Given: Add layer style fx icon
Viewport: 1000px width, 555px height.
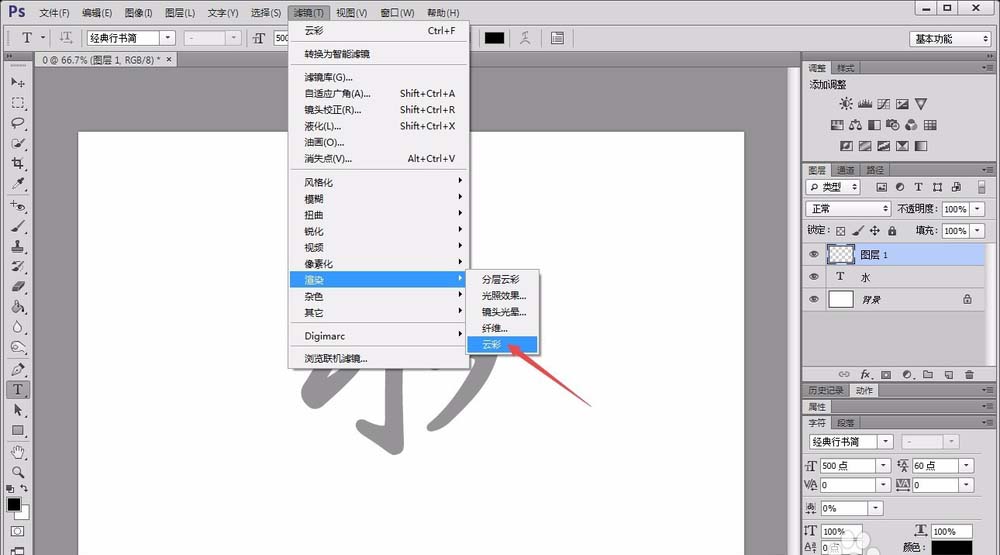Looking at the screenshot, I should pyautogui.click(x=865, y=374).
